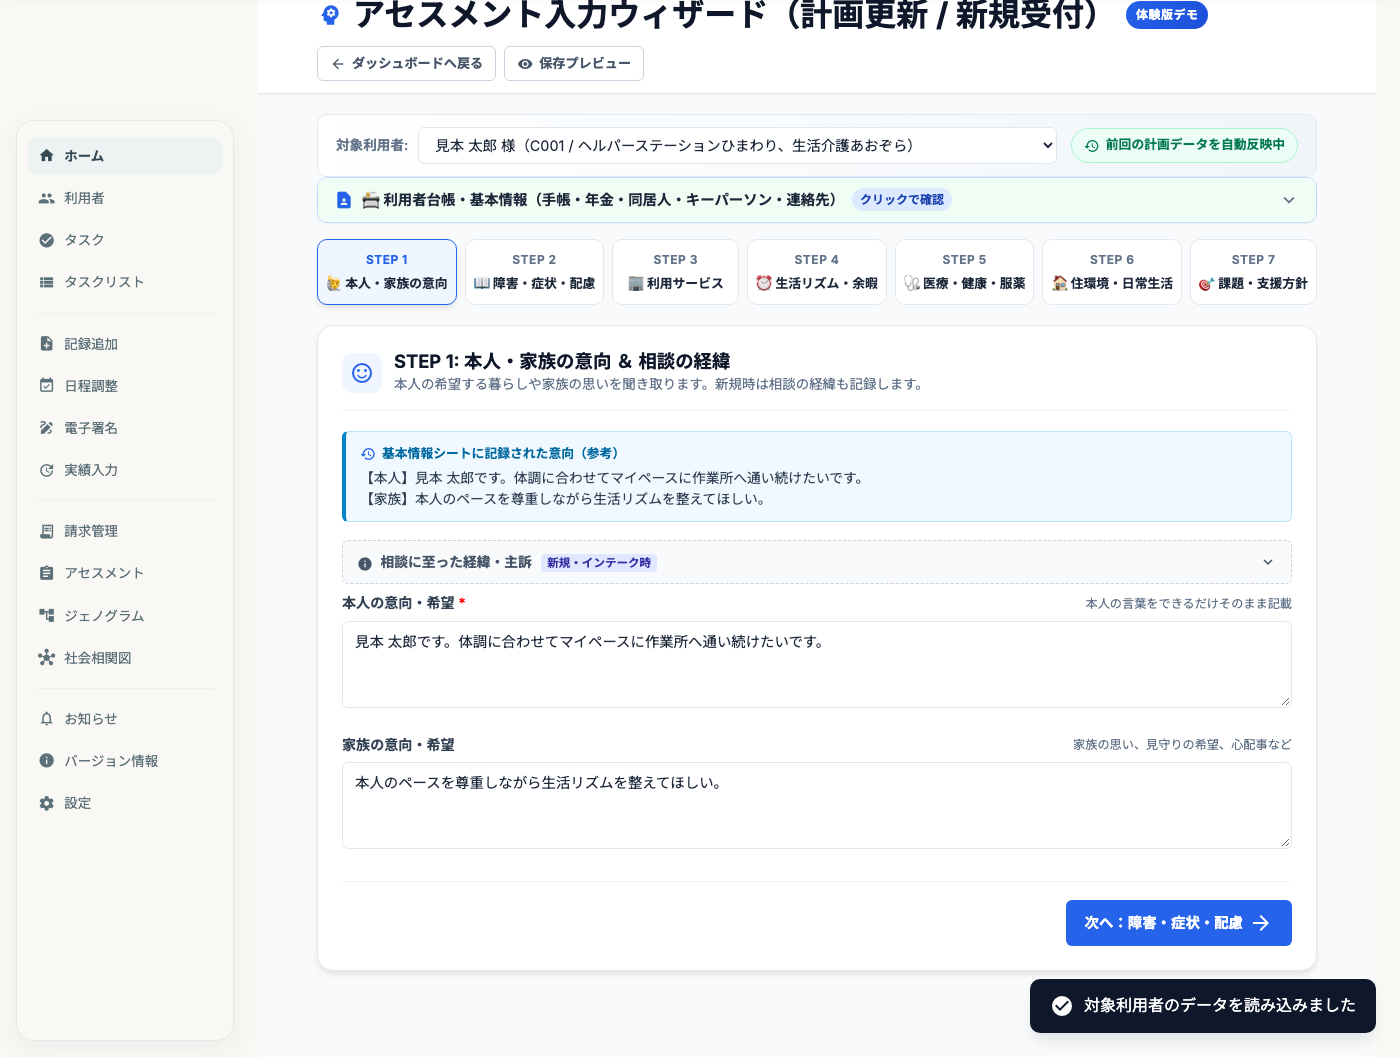This screenshot has height=1057, width=1400.
Task: Click the お知らせ bell icon
Action: 46,719
